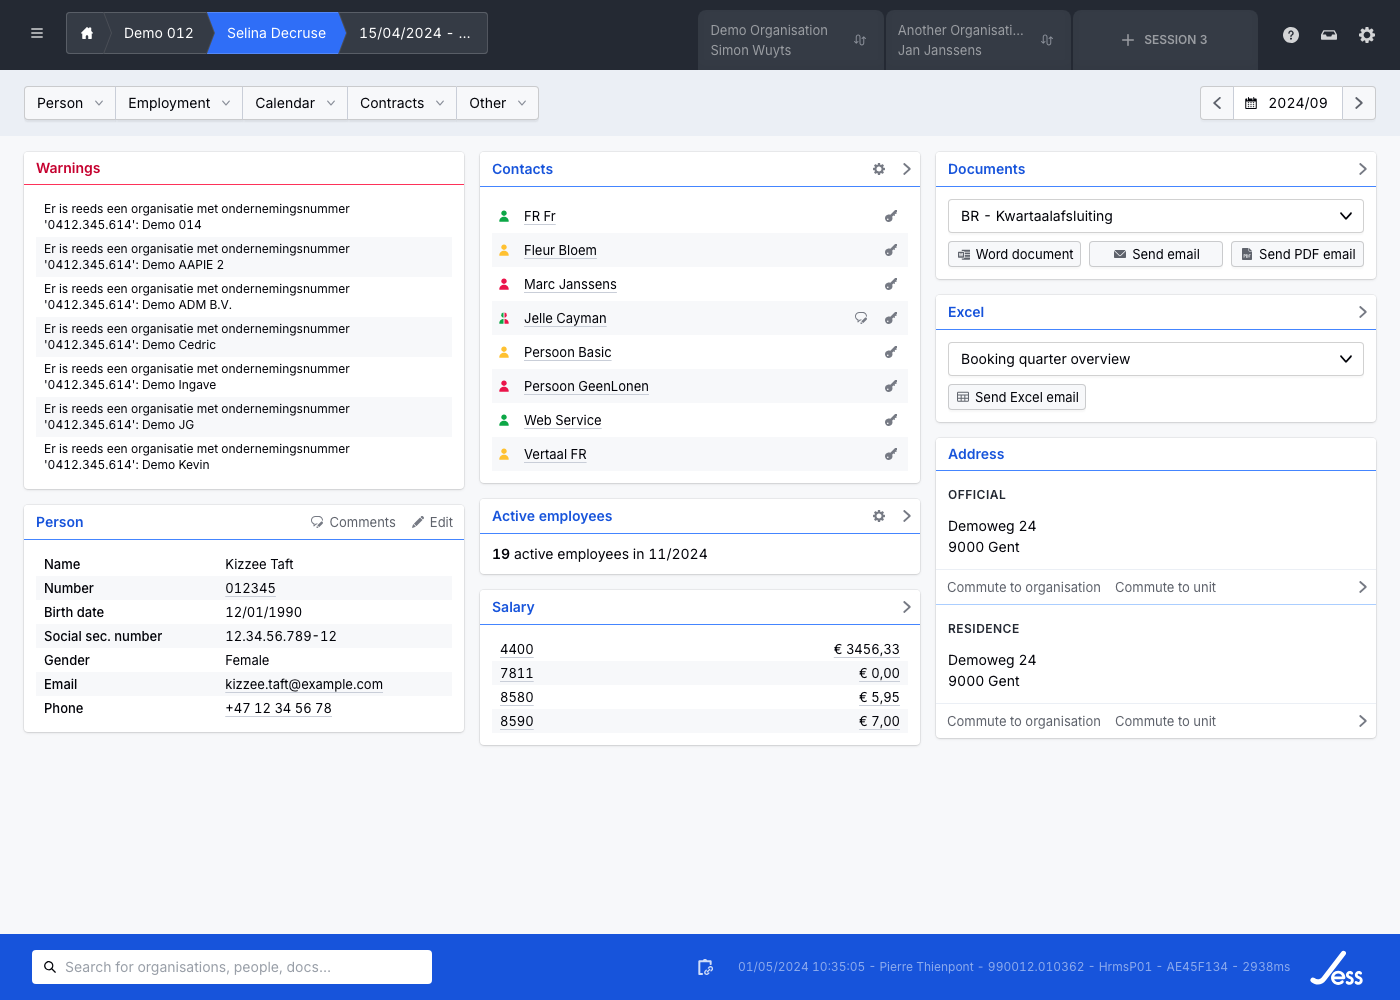Viewport: 1400px width, 1000px height.
Task: Click the home icon in breadcrumb
Action: (87, 33)
